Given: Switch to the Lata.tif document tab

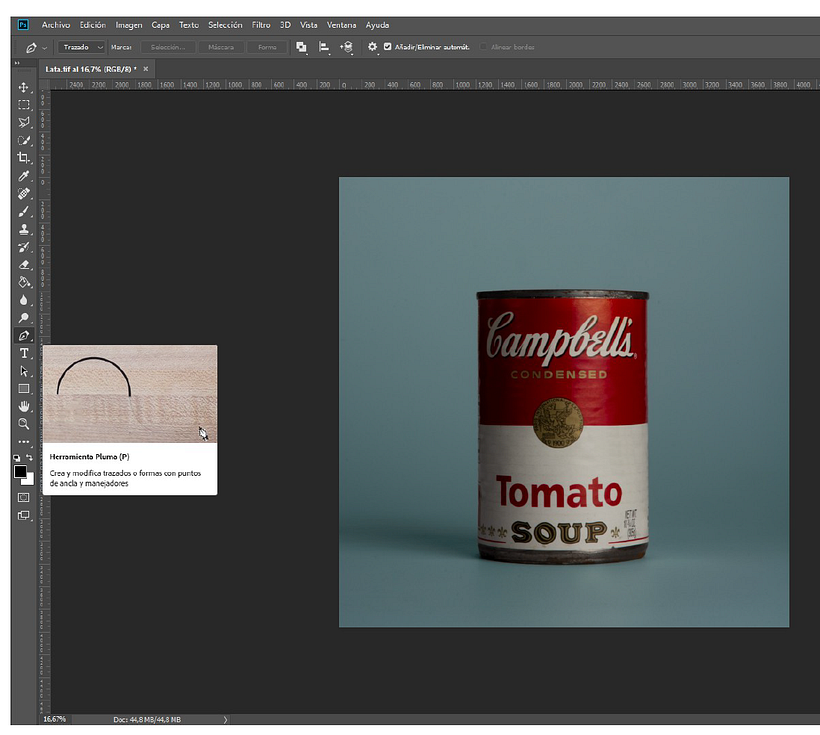Looking at the screenshot, I should point(90,69).
